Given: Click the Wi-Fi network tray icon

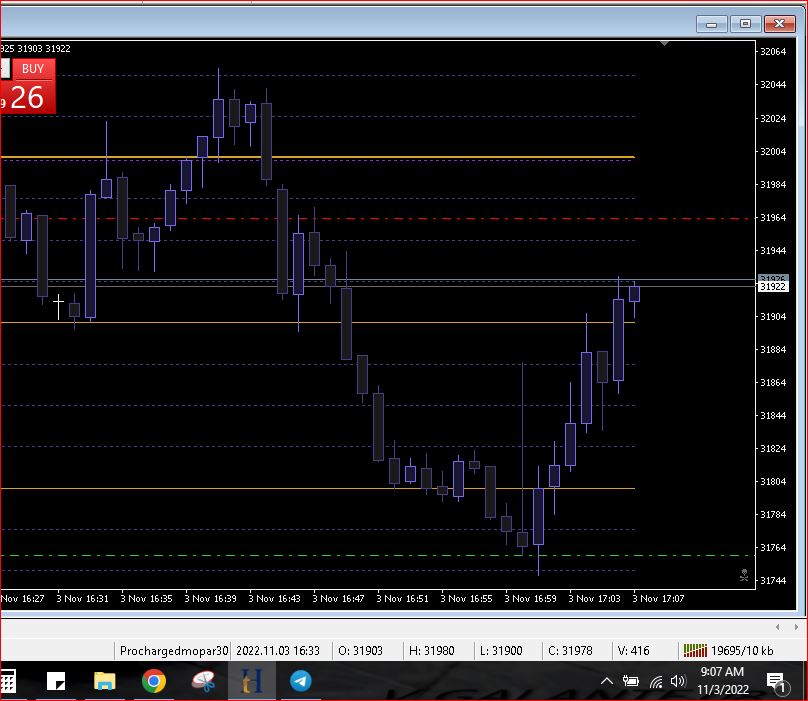Looking at the screenshot, I should coord(656,681).
